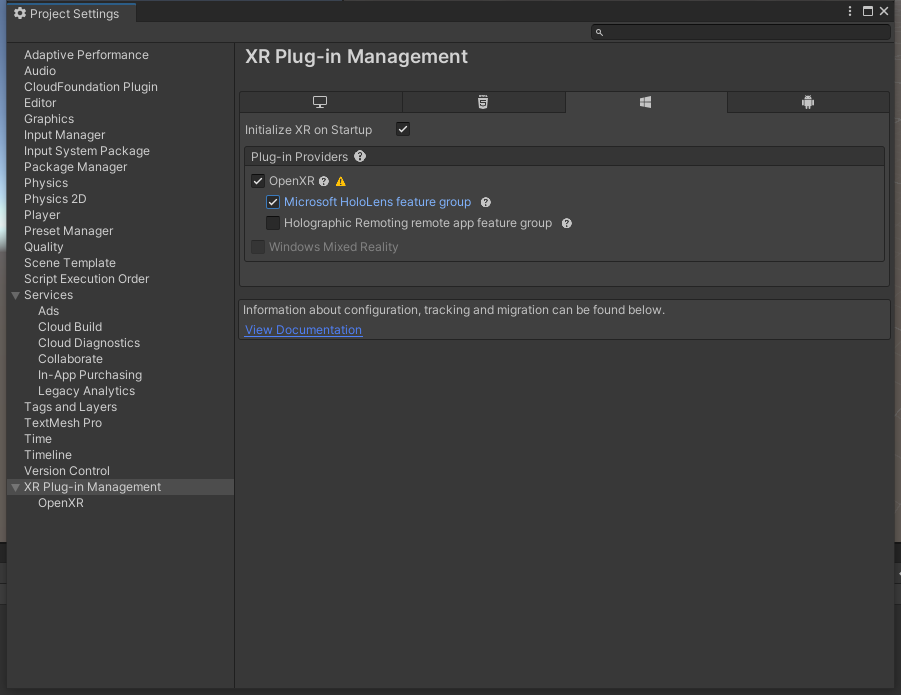Open the Player settings category
This screenshot has width=901, height=695.
coord(42,215)
